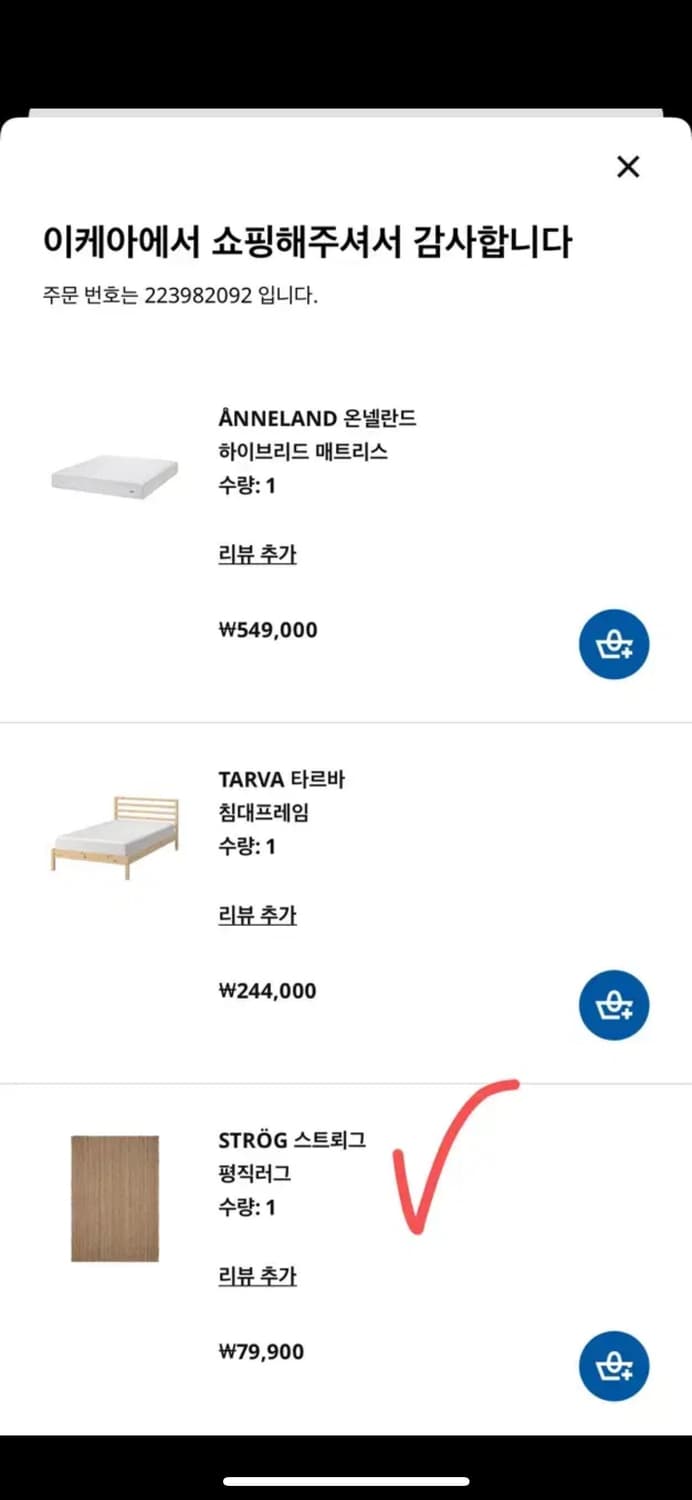Open 리뷰 추가 for the TARVA bed frame

pos(257,915)
